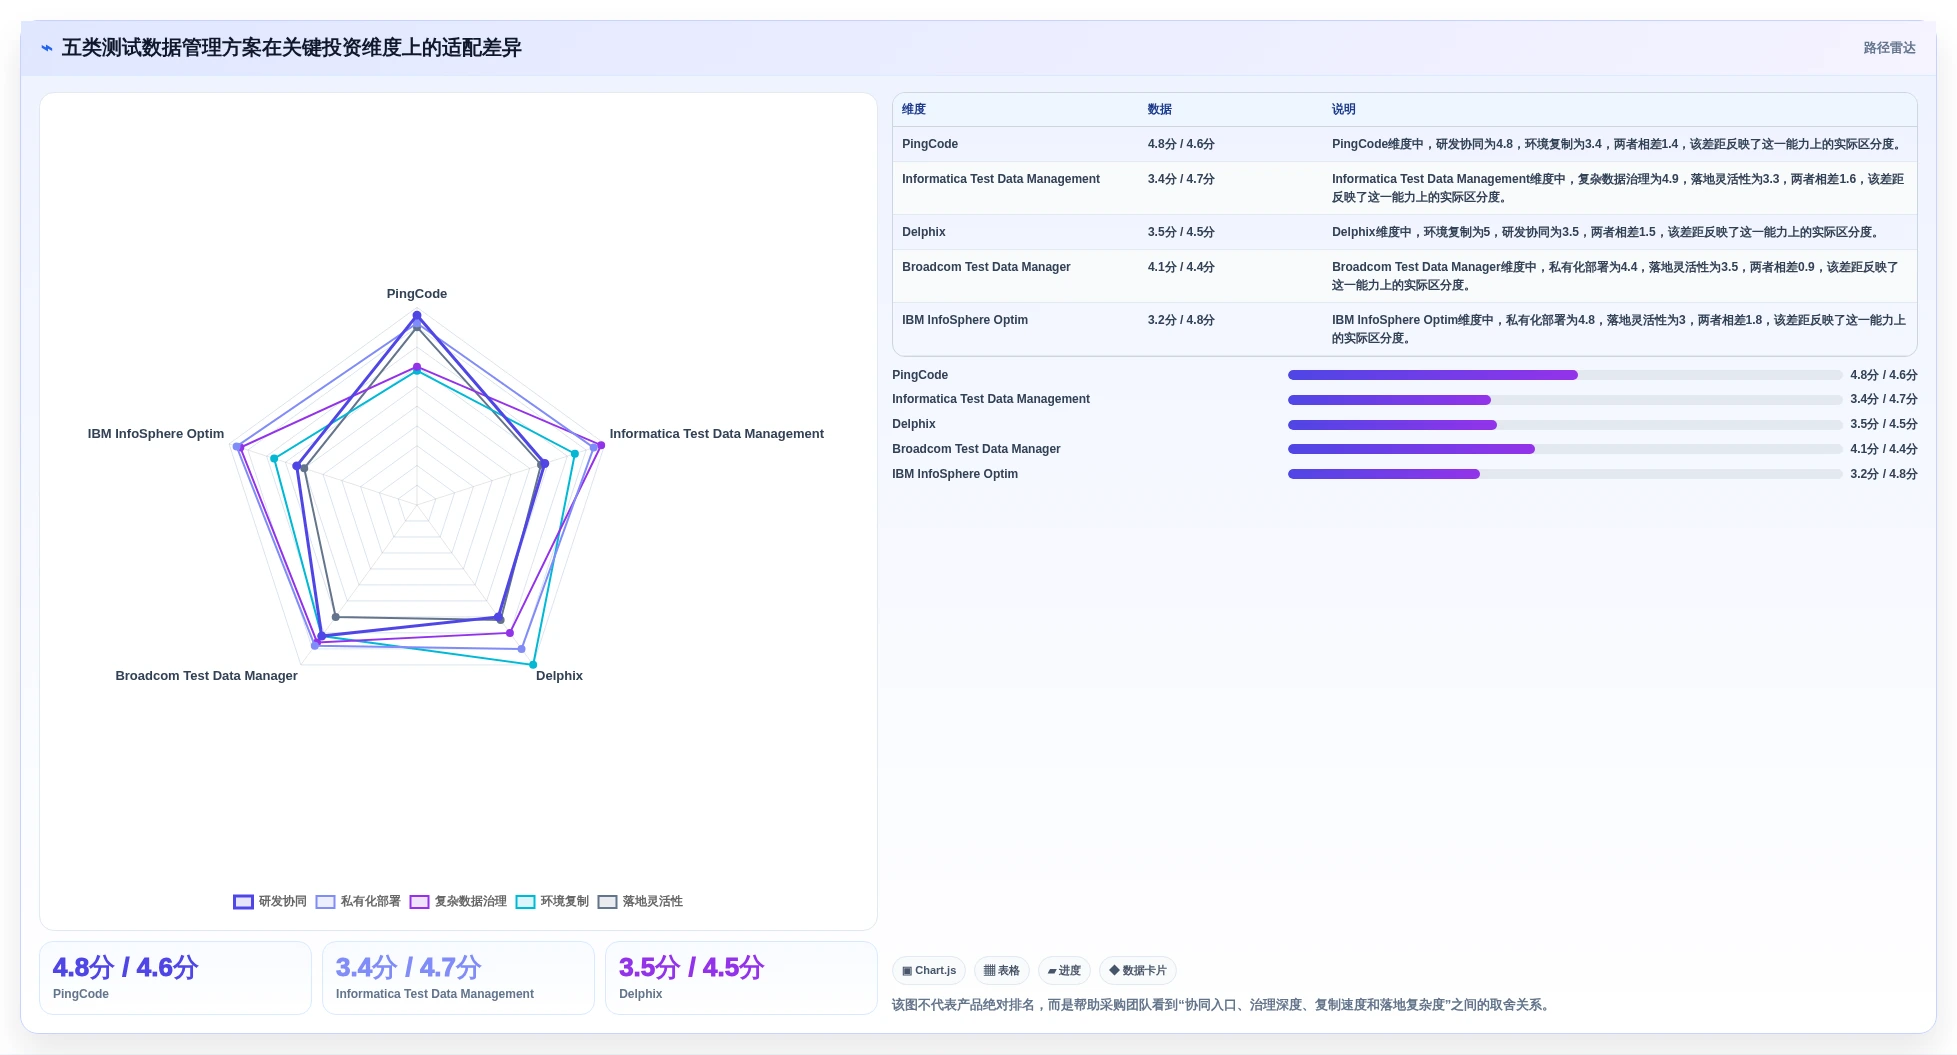Click the 数据 column header

pos(1160,110)
